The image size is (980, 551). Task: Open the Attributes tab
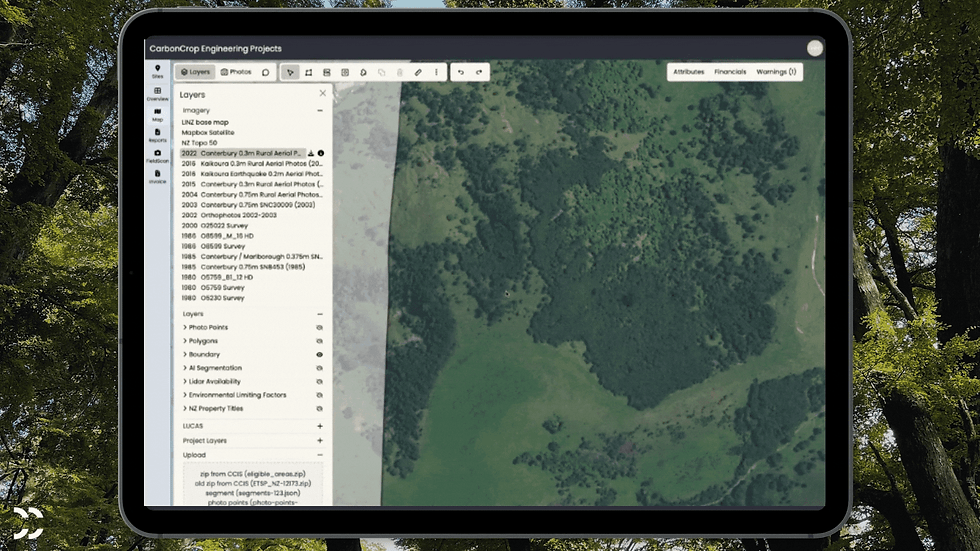click(689, 72)
